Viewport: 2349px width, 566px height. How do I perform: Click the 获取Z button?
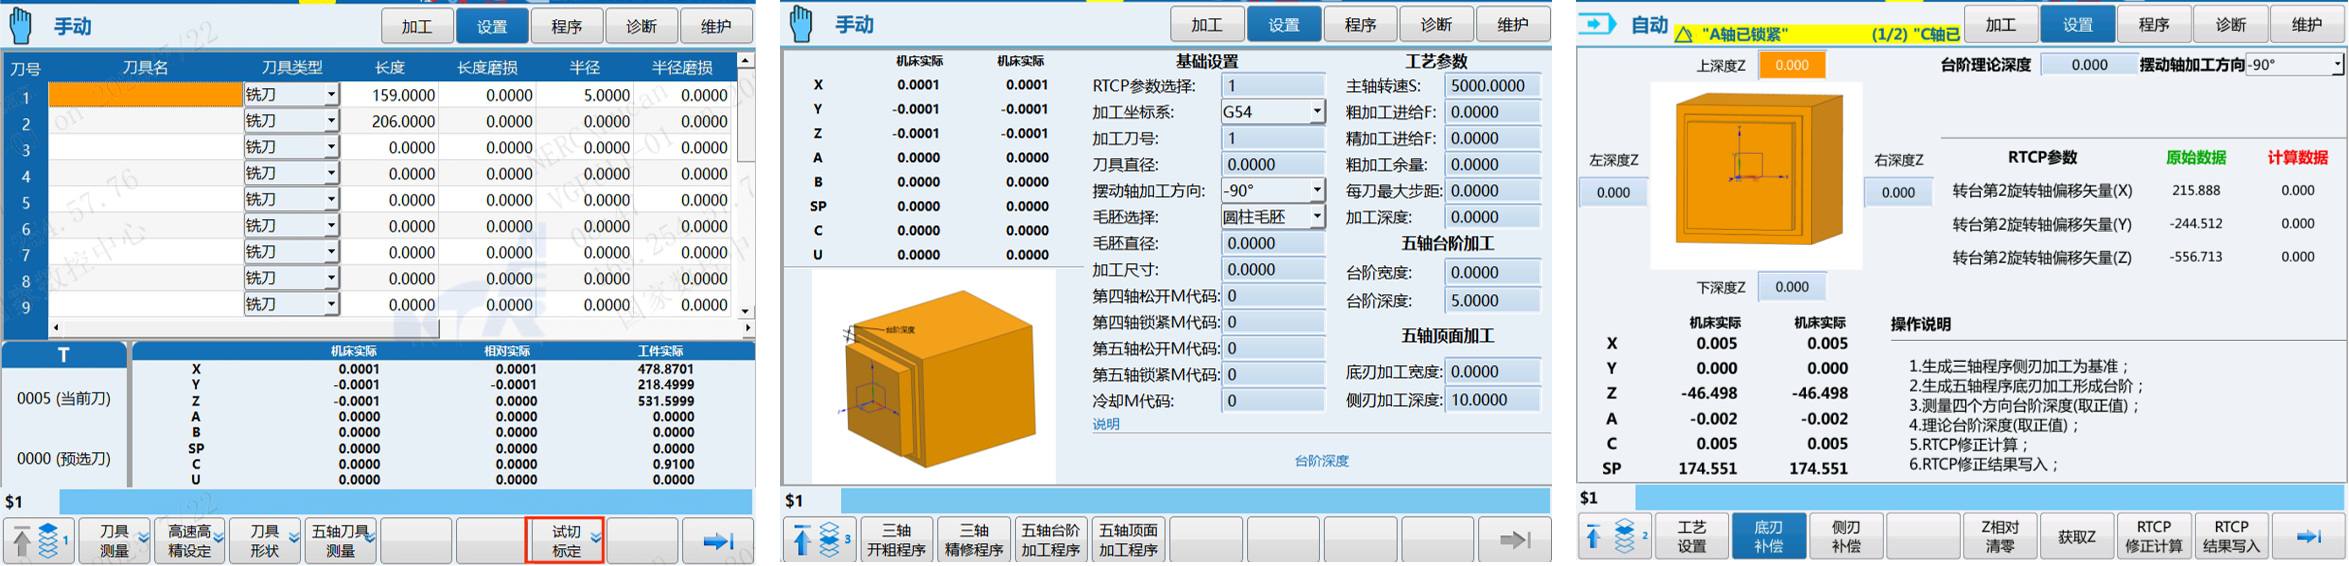tap(2076, 537)
